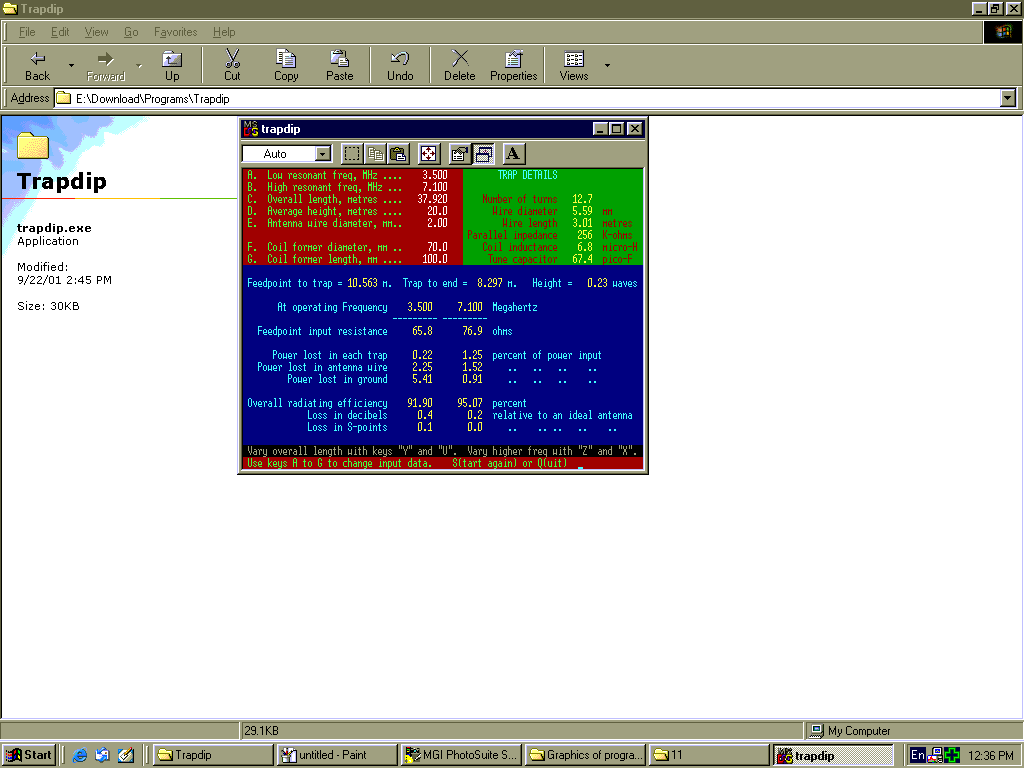Click the Trapdip folder icon in left pane

[33, 146]
